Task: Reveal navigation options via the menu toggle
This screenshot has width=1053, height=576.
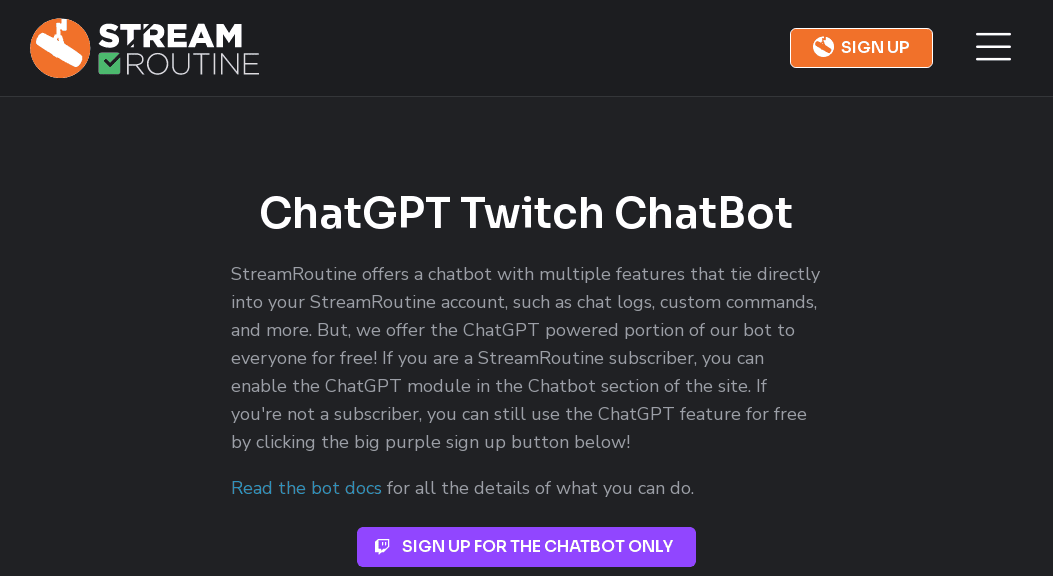Action: pos(993,47)
